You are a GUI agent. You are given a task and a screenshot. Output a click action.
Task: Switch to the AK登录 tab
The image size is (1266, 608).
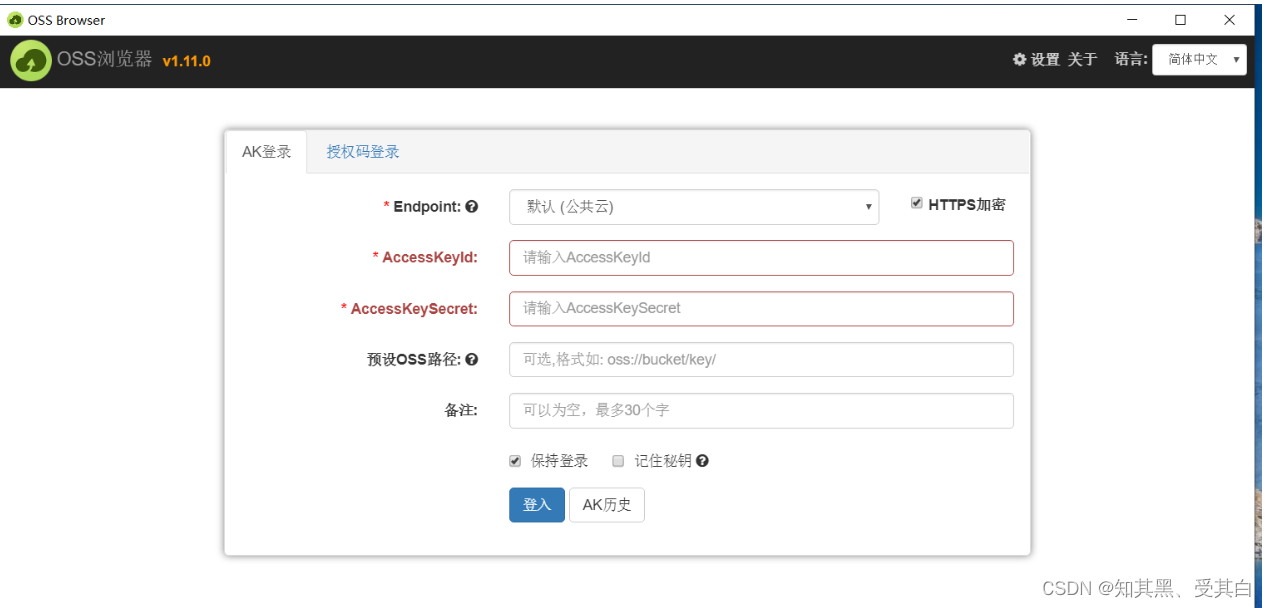click(x=266, y=152)
